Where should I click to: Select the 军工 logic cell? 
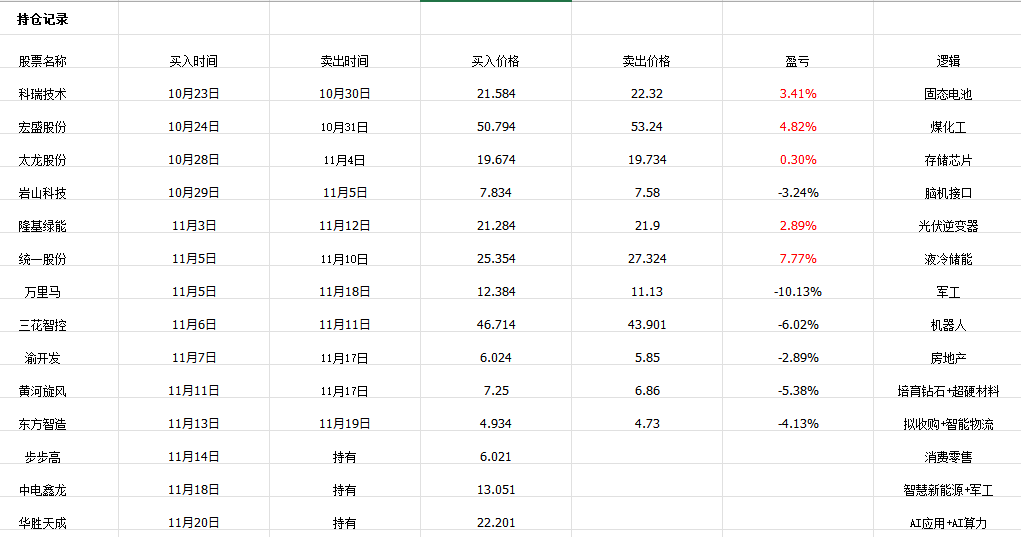[x=948, y=292]
